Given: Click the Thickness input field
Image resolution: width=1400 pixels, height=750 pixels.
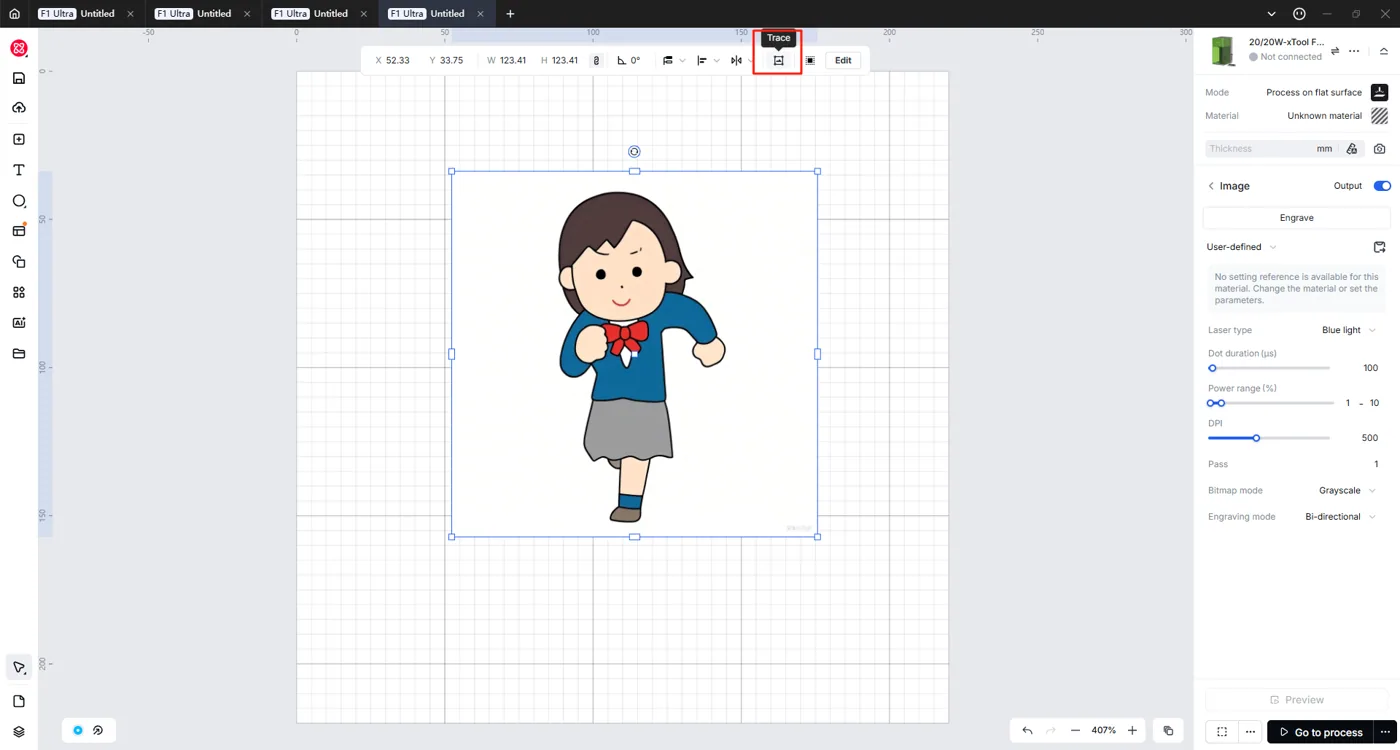Looking at the screenshot, I should [x=1272, y=149].
